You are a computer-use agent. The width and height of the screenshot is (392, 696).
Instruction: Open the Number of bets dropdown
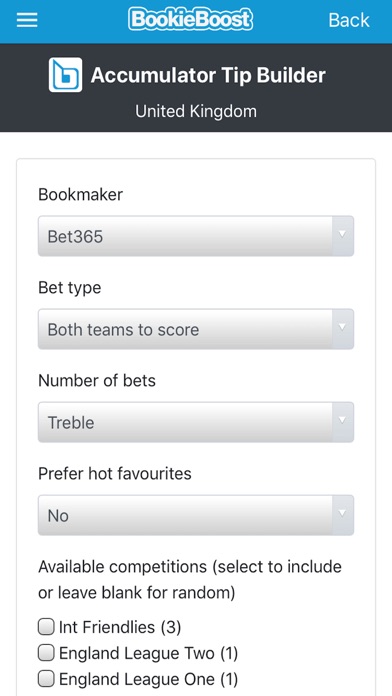coord(196,422)
